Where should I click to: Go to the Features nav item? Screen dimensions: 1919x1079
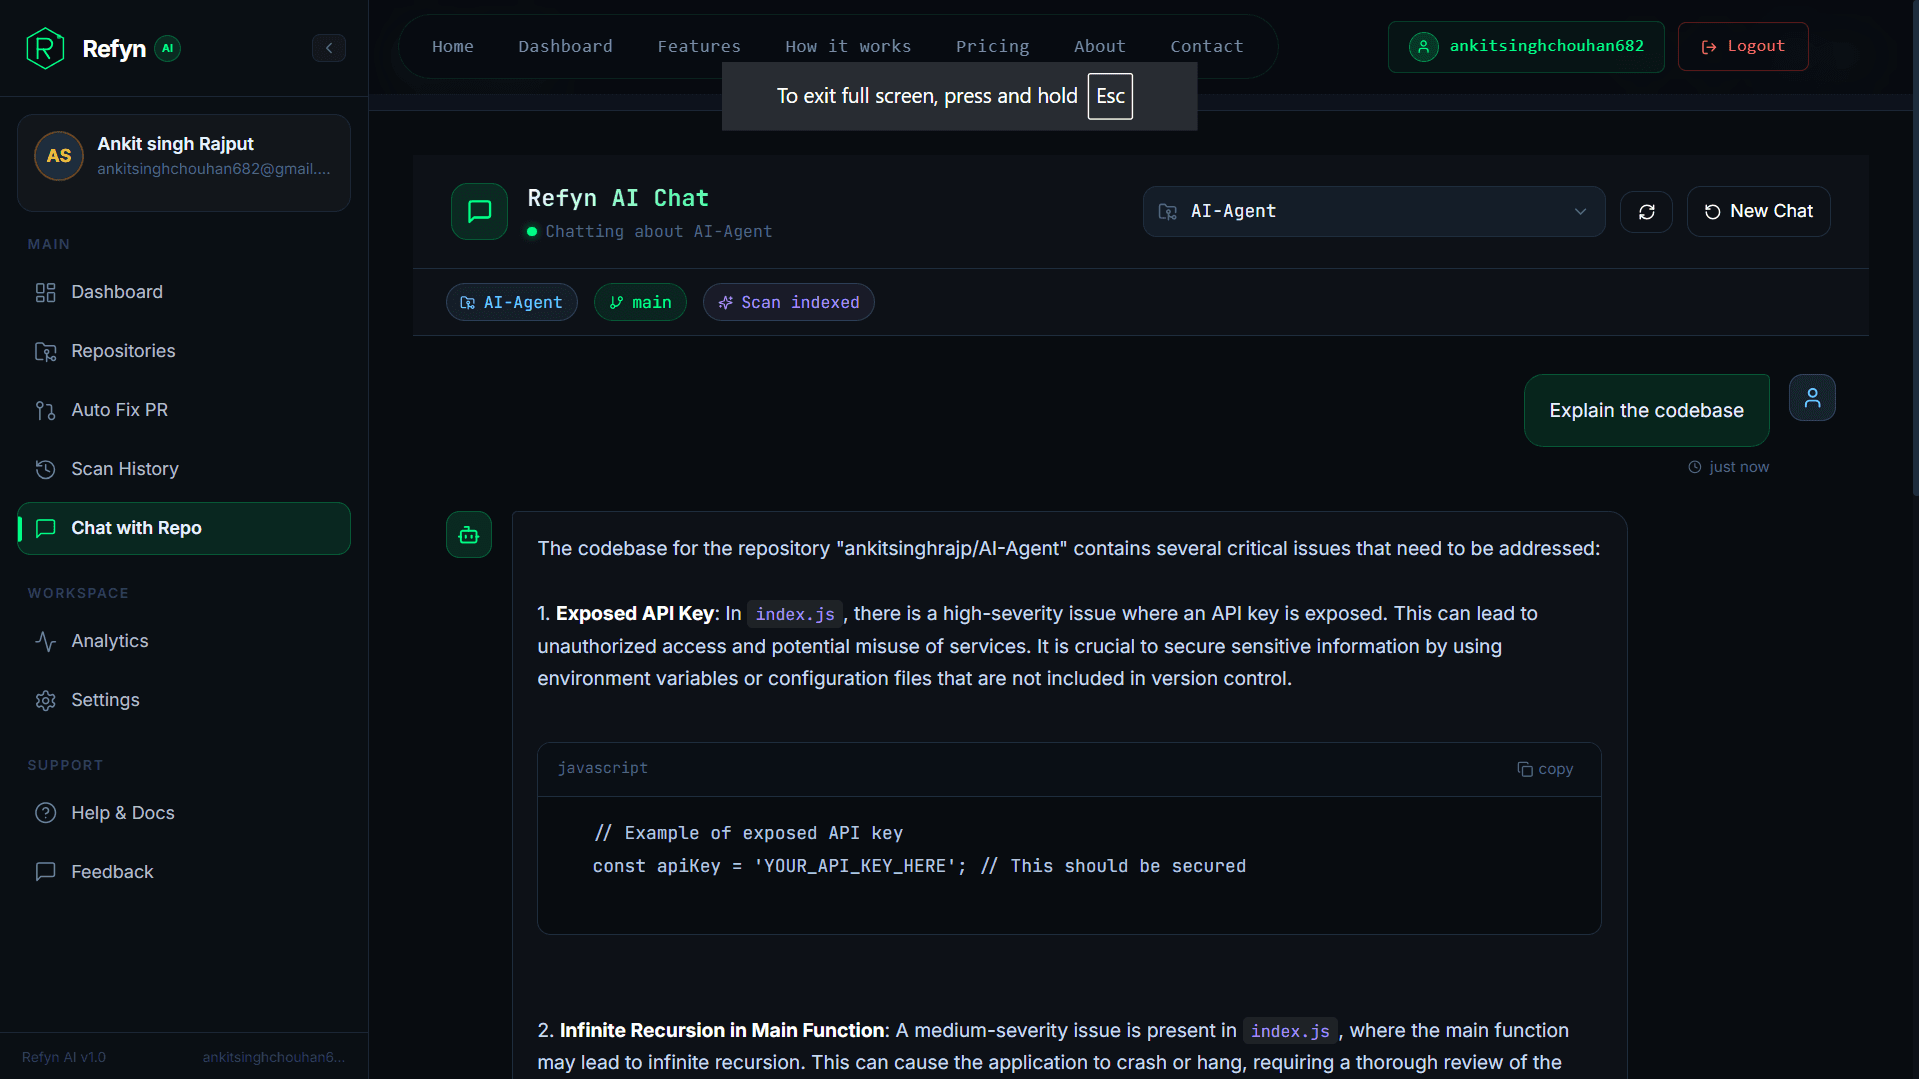[698, 46]
